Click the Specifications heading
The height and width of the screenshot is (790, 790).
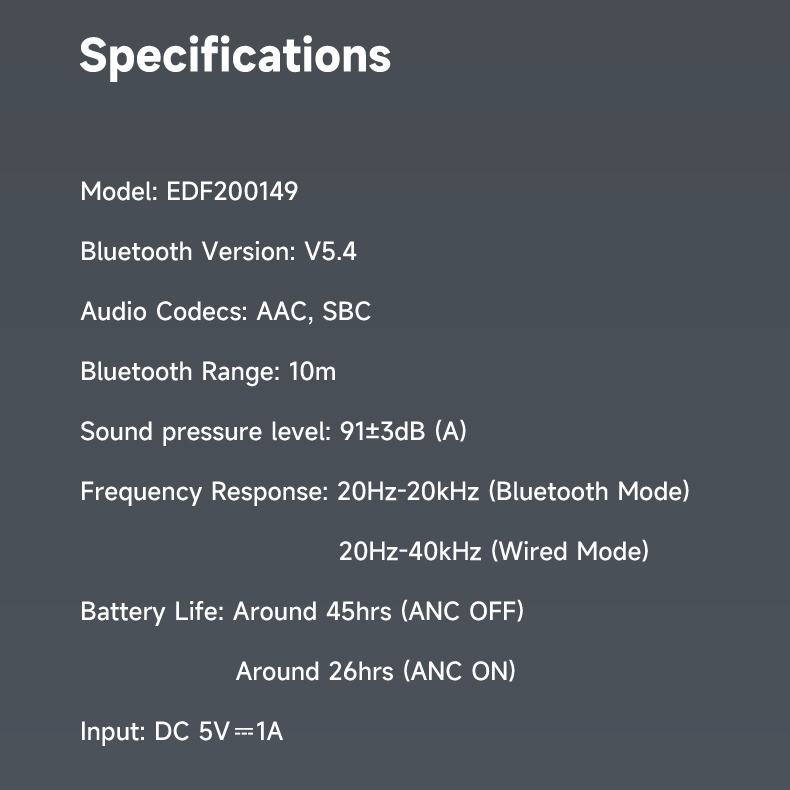pos(235,55)
